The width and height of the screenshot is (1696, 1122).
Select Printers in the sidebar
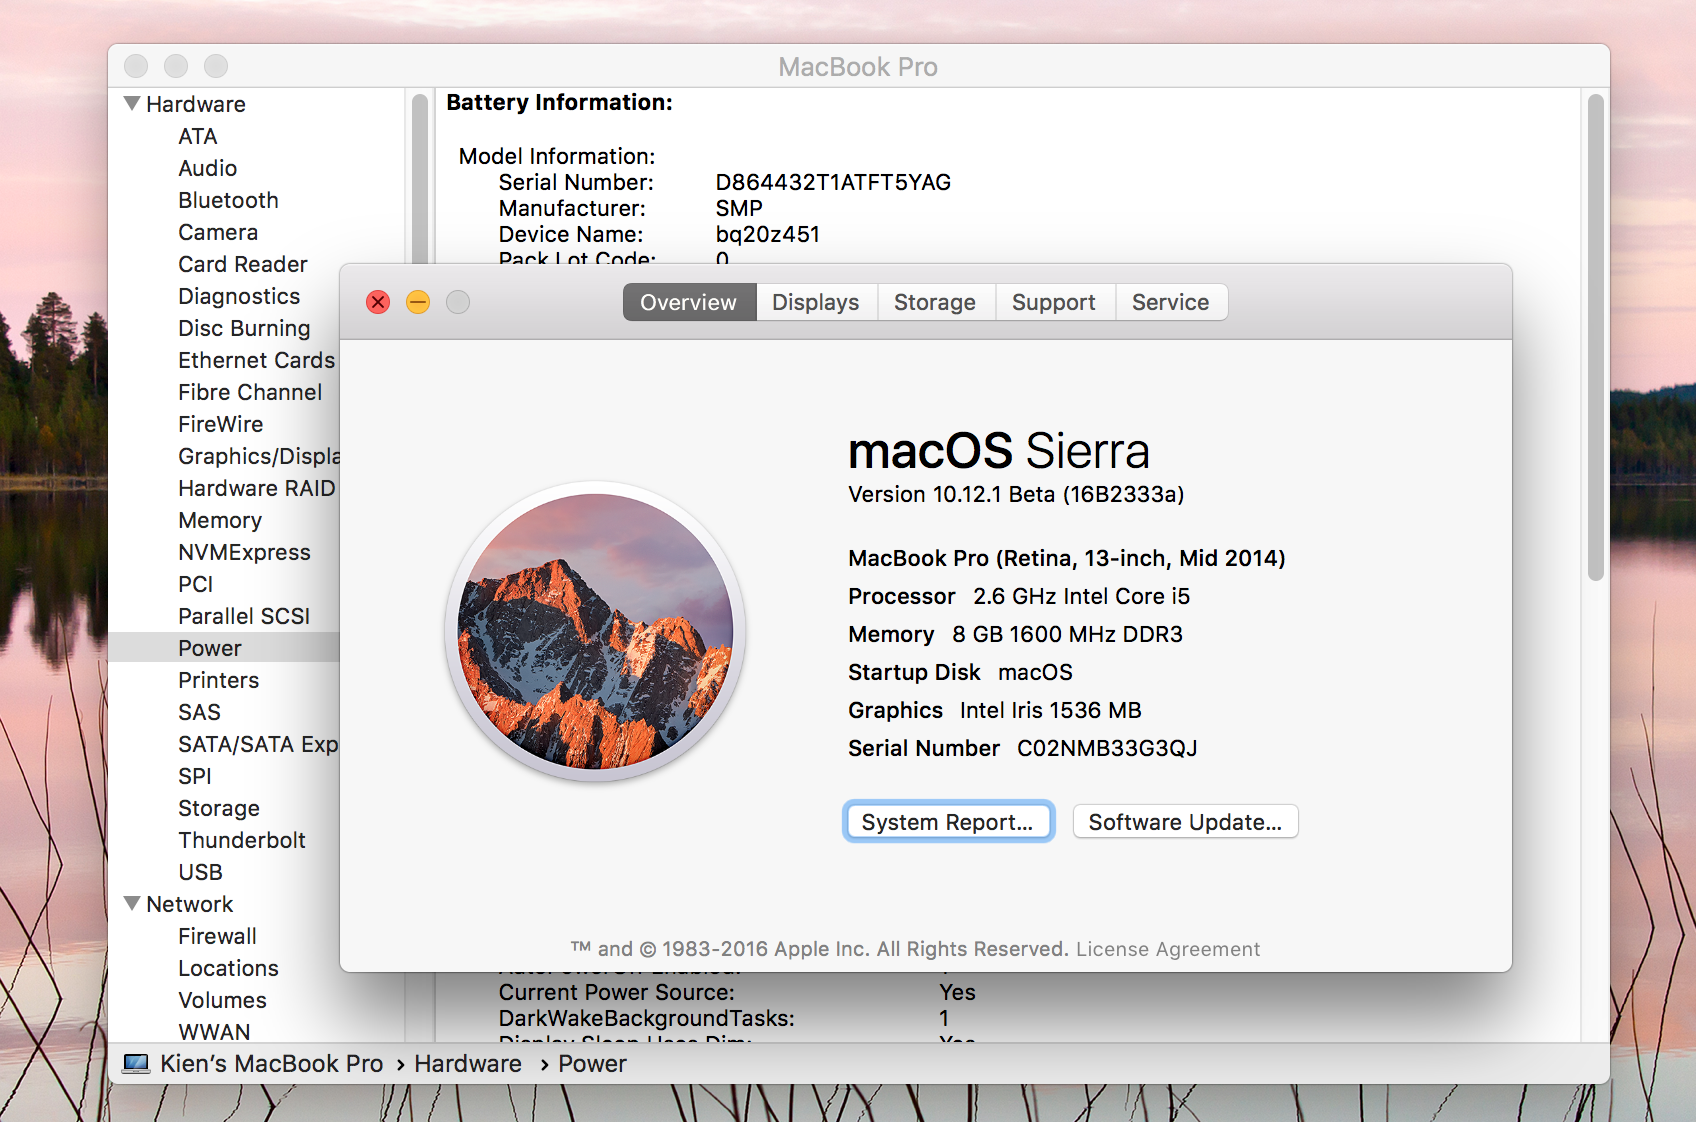pyautogui.click(x=219, y=680)
